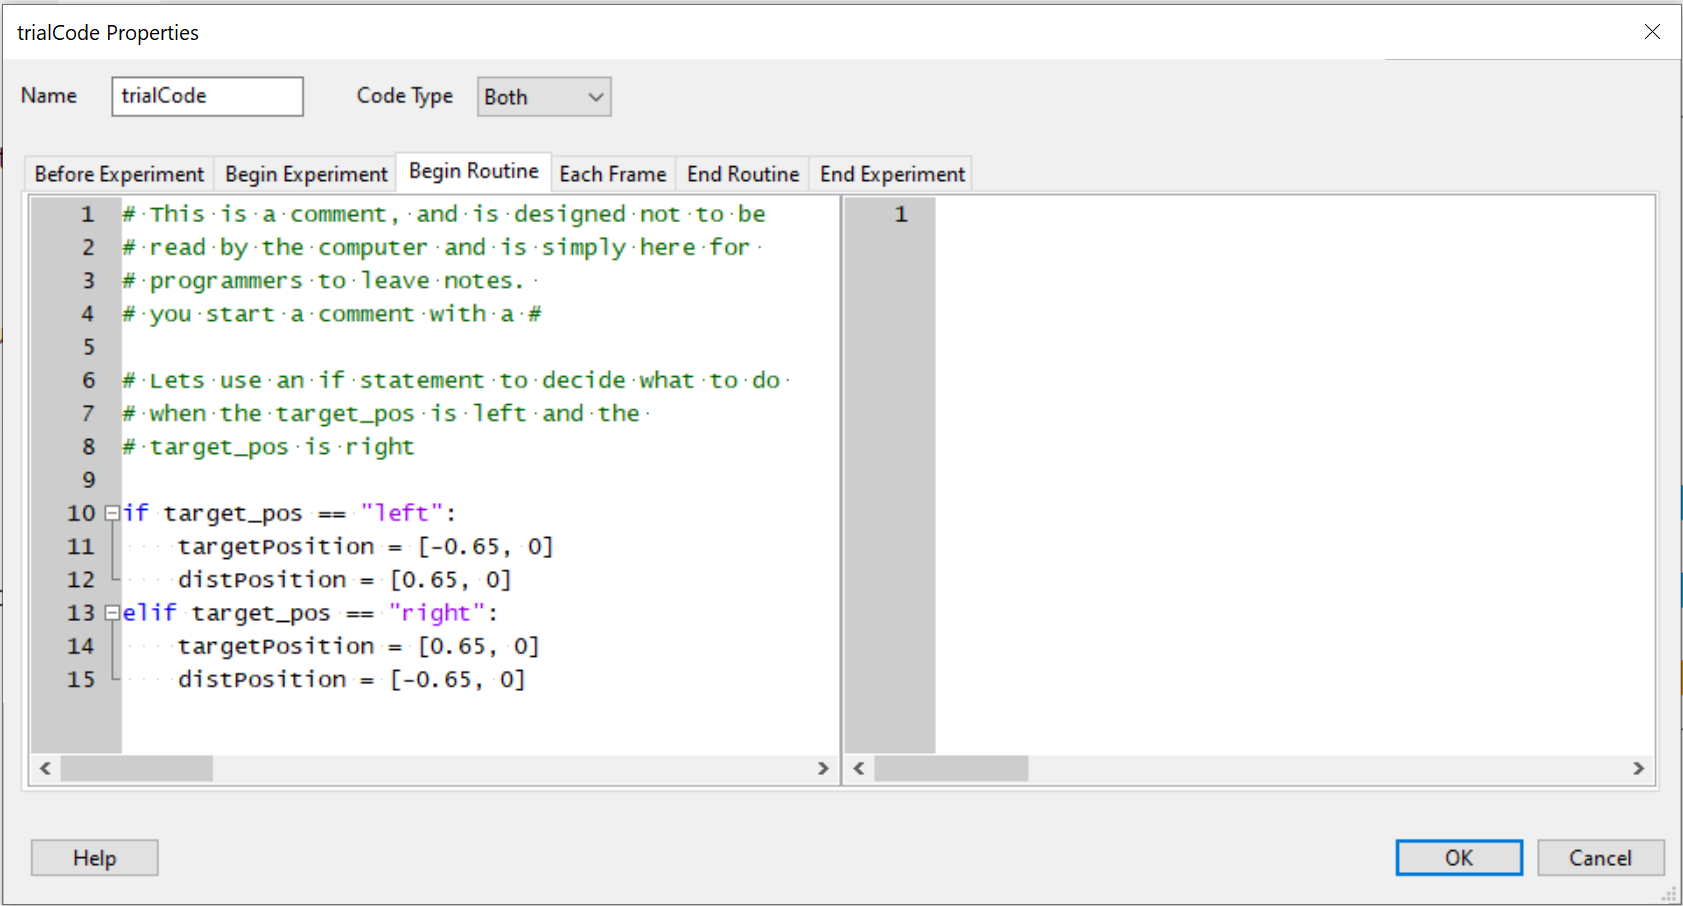
Task: Go to the End Routine tab
Action: tap(743, 174)
